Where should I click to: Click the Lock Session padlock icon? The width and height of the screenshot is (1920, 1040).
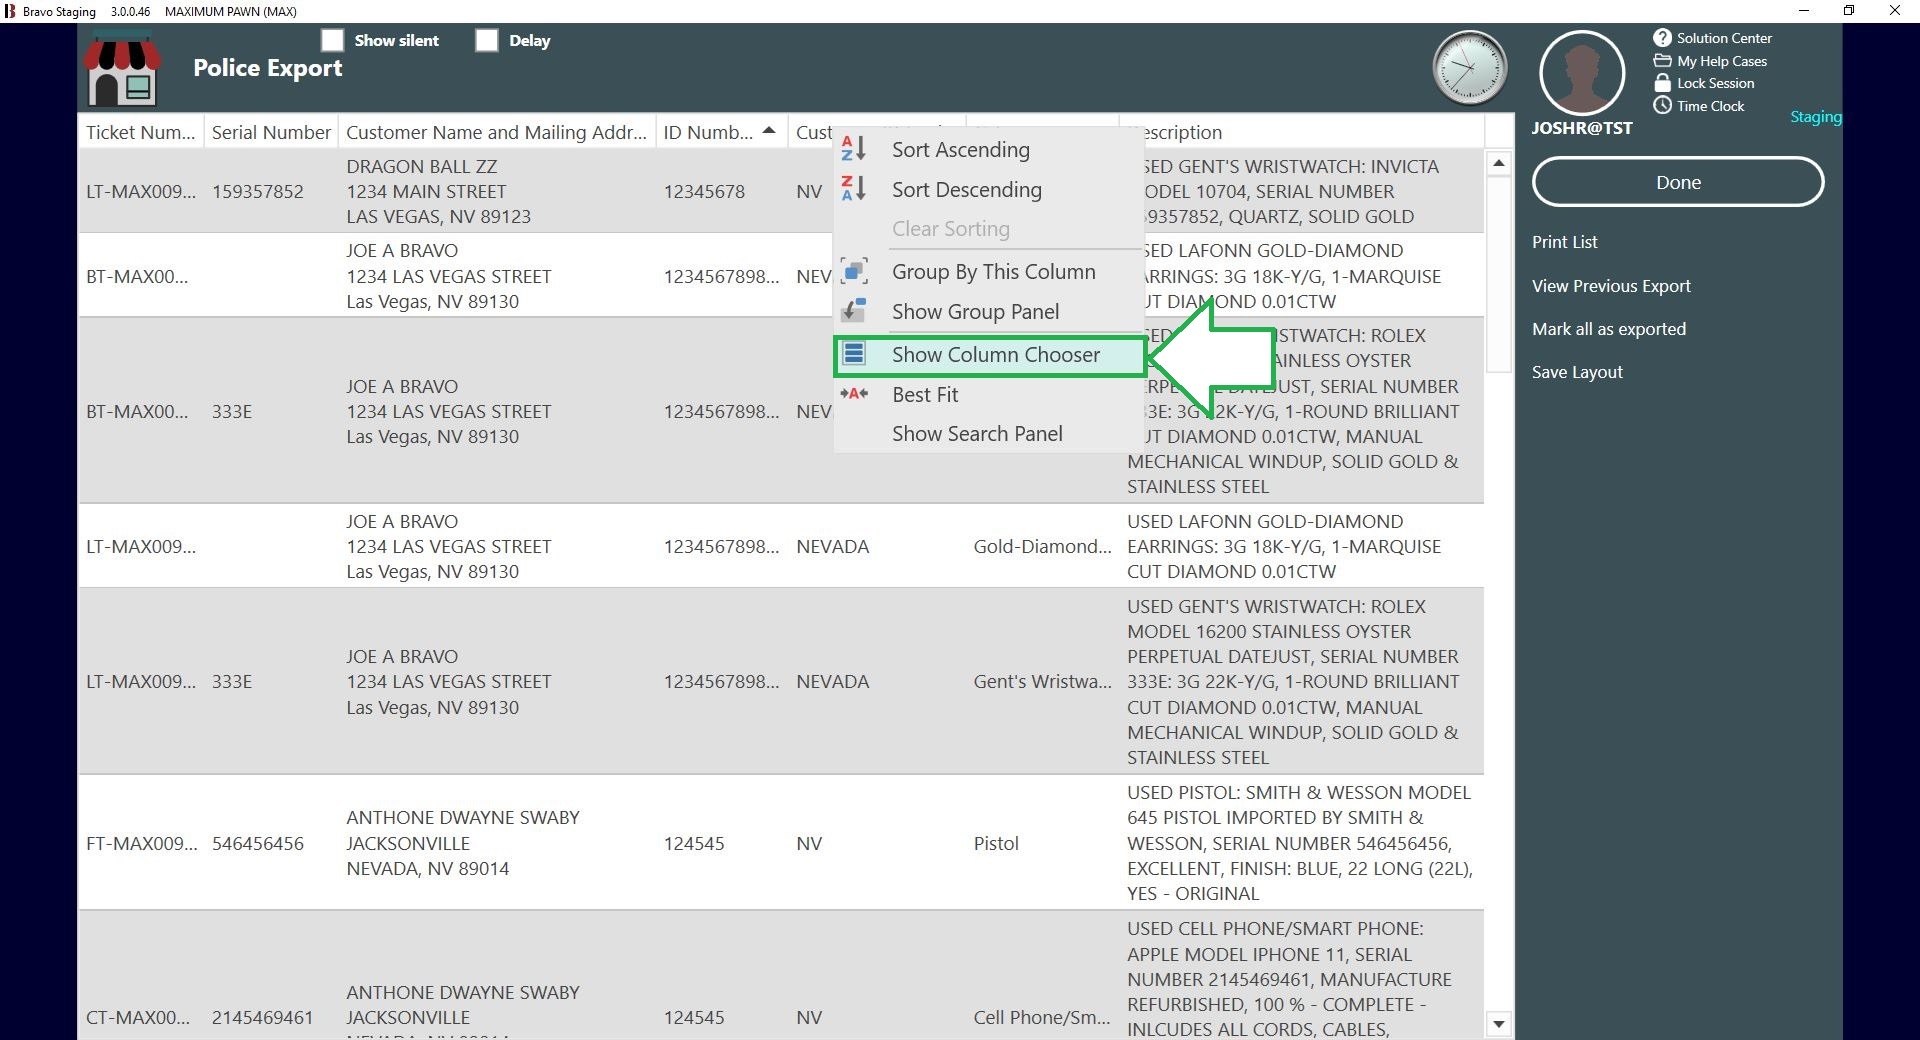(x=1662, y=83)
